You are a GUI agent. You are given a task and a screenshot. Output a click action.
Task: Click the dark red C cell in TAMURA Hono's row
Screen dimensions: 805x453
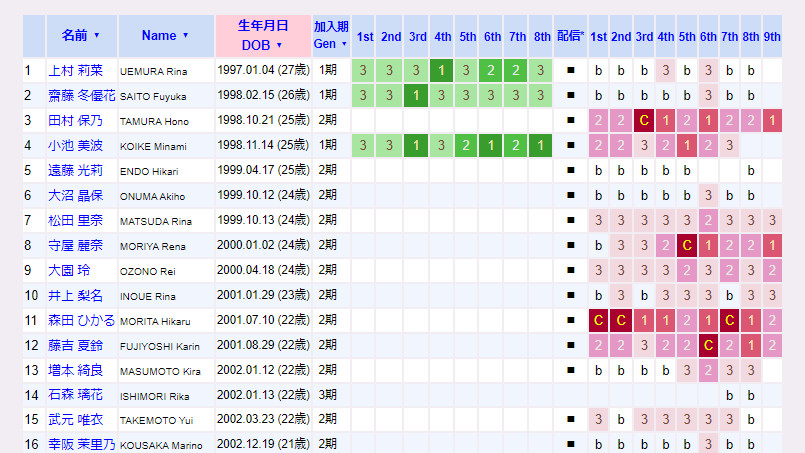coord(644,121)
